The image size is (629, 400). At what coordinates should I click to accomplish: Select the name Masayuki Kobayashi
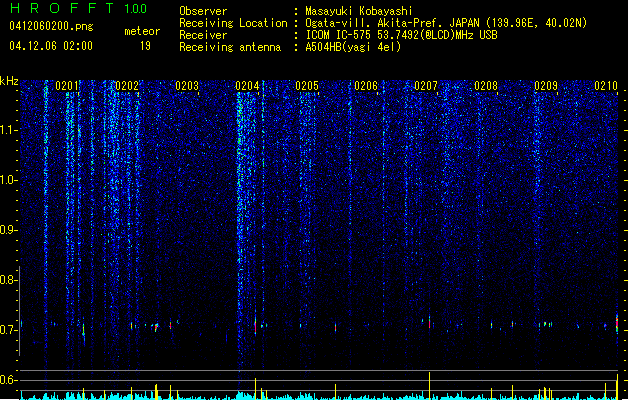click(x=359, y=11)
